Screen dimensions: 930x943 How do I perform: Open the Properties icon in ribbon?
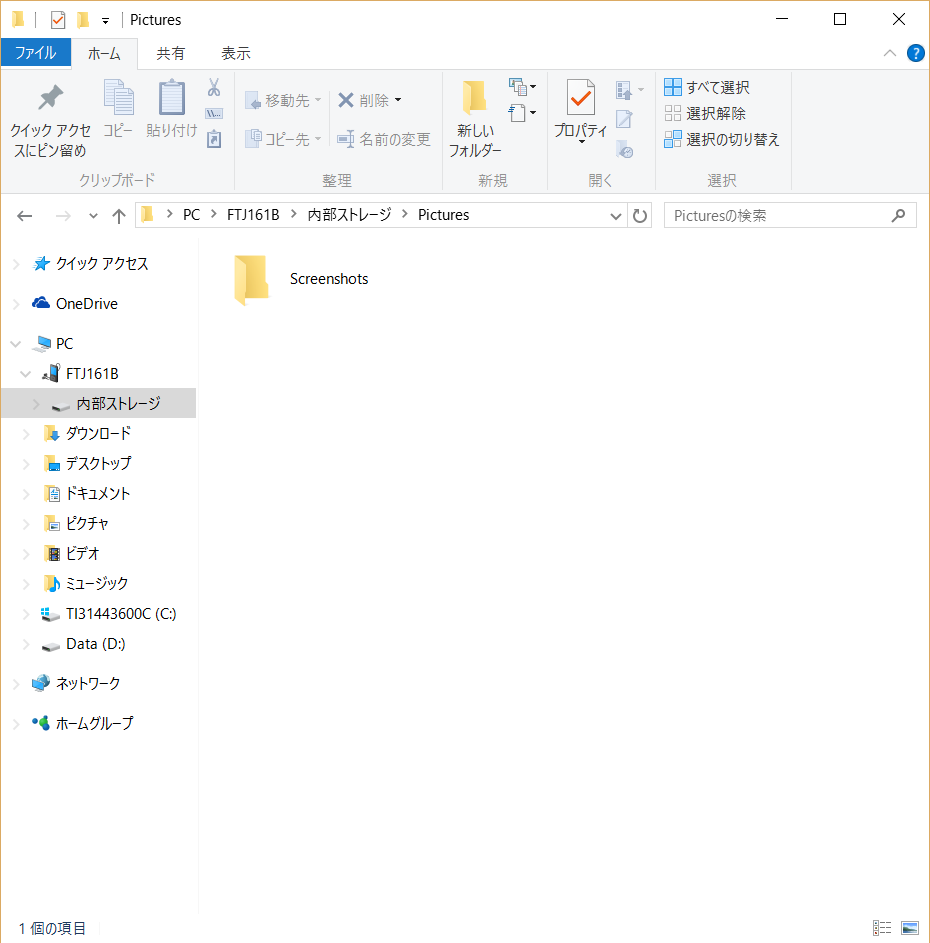[x=581, y=100]
